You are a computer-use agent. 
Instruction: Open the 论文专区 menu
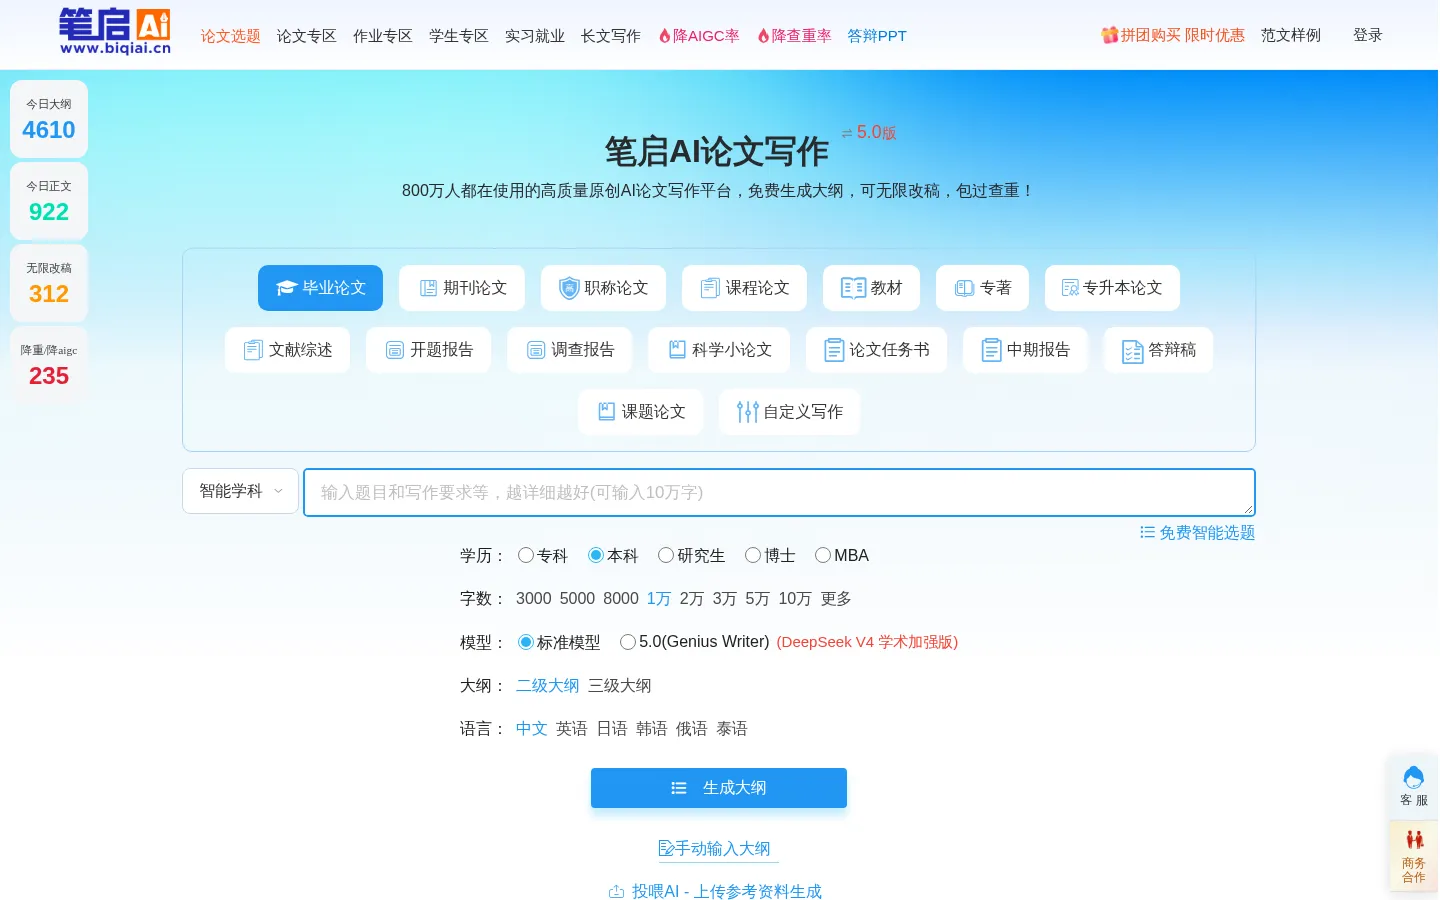point(307,36)
